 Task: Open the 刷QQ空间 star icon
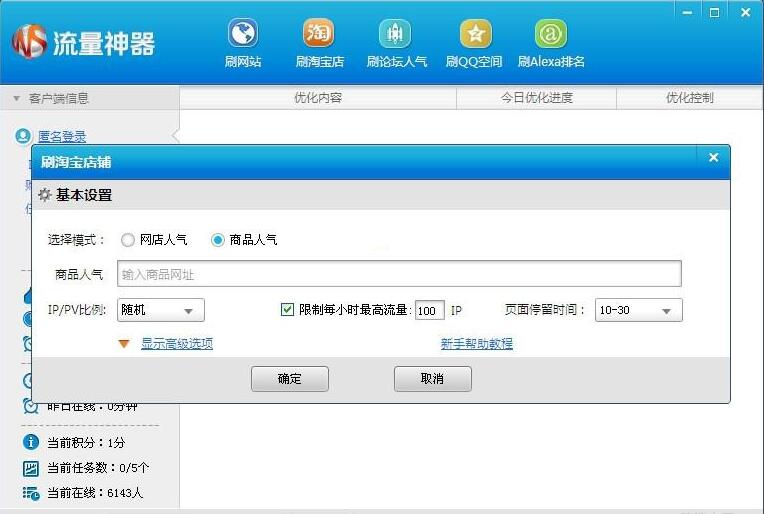(476, 33)
